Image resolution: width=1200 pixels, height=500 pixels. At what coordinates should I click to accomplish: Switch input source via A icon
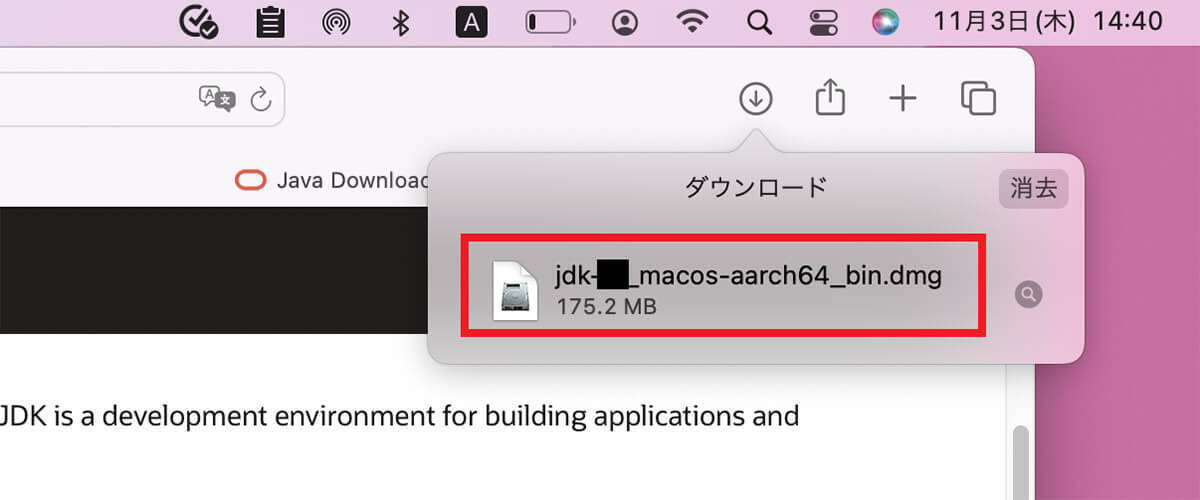(x=471, y=22)
